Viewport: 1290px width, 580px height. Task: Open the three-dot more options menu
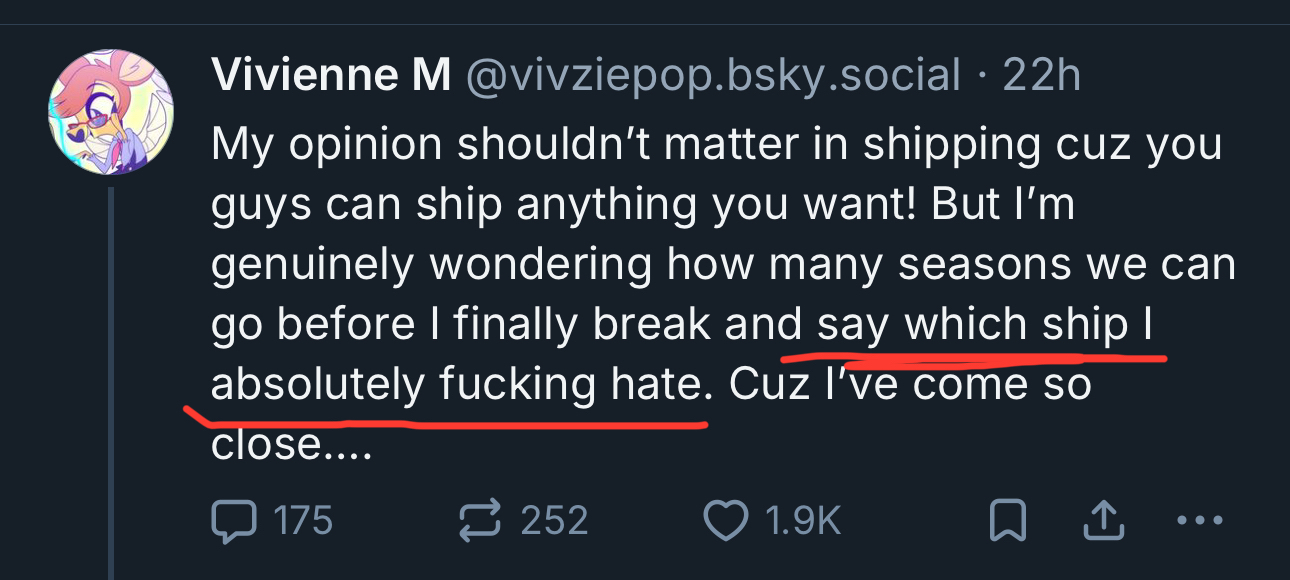click(1200, 520)
